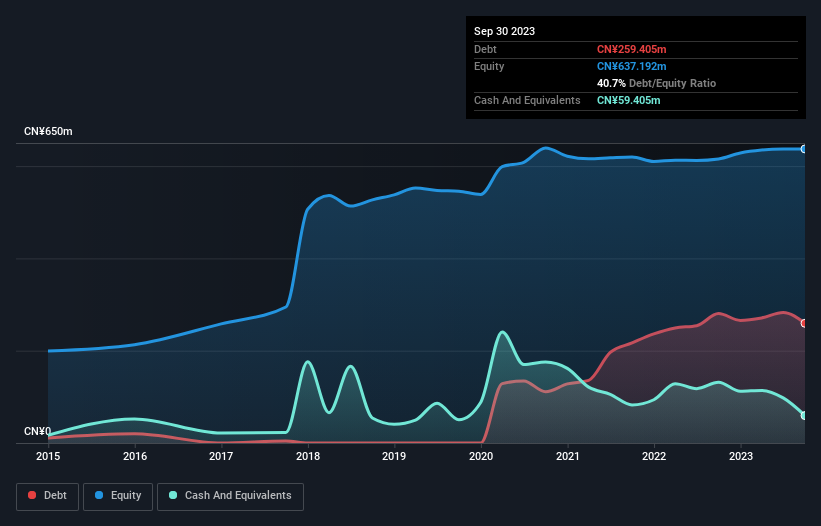Toggle the Debt series legend button
The image size is (821, 526).
click(x=48, y=496)
